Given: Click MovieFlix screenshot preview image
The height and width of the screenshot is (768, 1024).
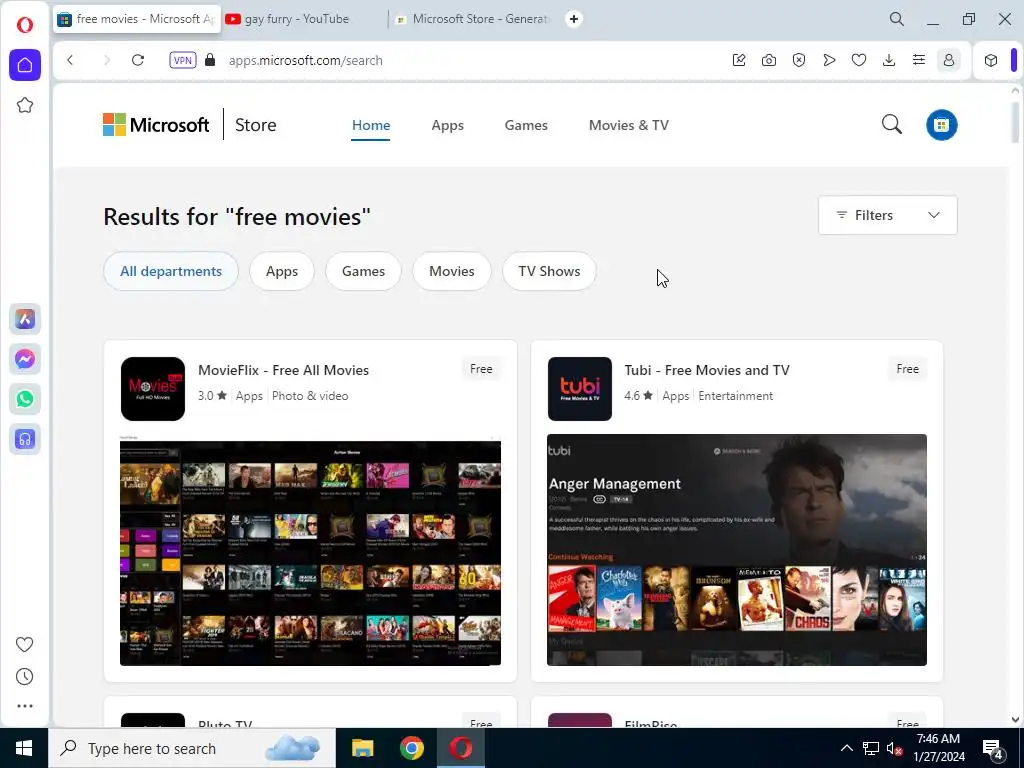Looking at the screenshot, I should tap(310, 551).
